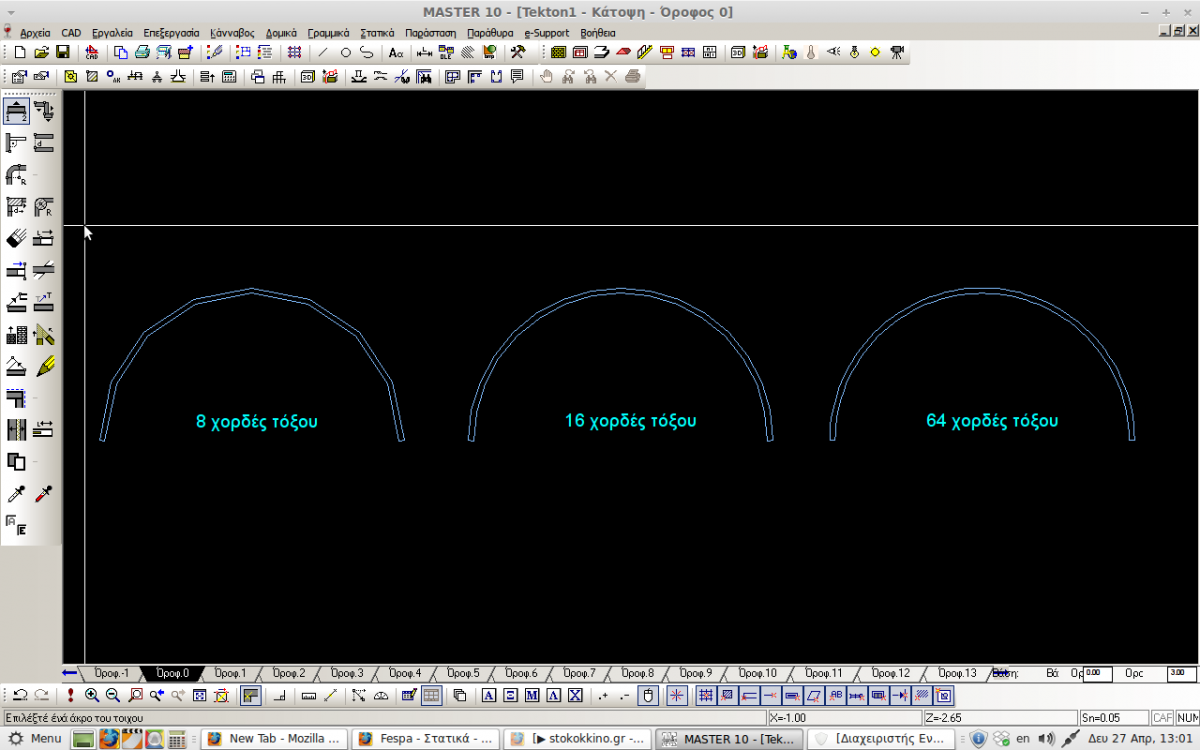Click the undo arrow icon
This screenshot has height=750, width=1200.
click(20, 696)
